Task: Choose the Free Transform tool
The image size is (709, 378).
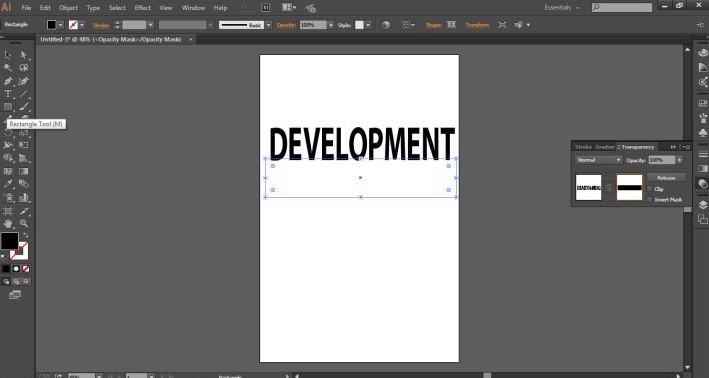Action: click(x=24, y=146)
